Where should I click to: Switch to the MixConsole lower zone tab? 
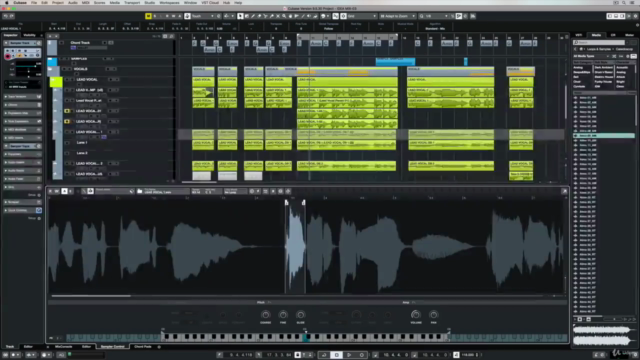tap(63, 347)
